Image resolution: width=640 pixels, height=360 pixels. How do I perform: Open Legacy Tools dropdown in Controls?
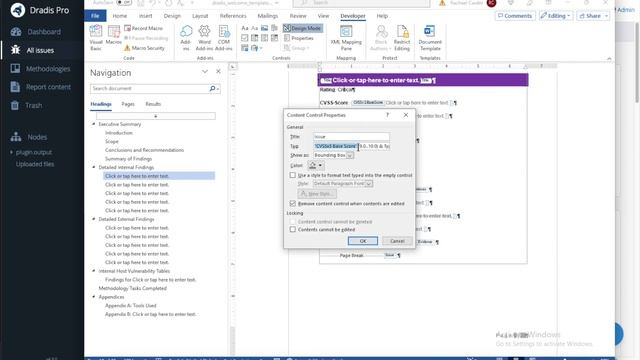point(256,48)
